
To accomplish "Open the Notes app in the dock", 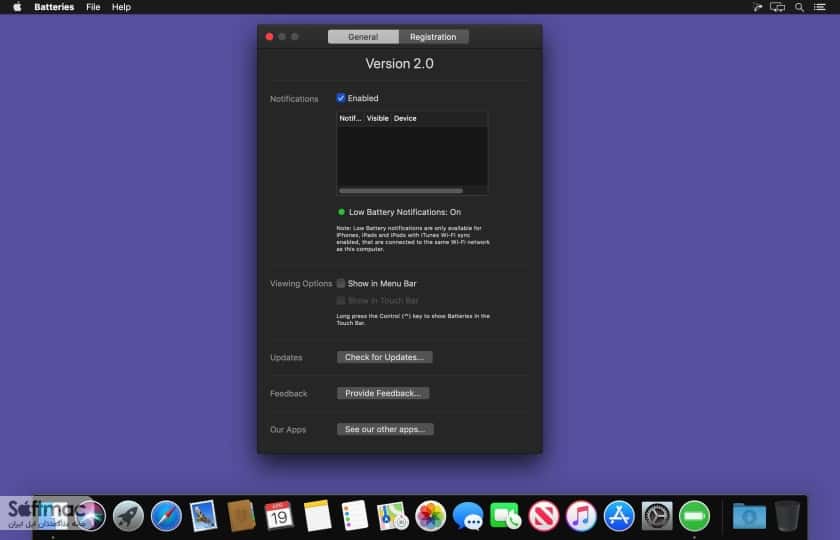I will coord(317,516).
